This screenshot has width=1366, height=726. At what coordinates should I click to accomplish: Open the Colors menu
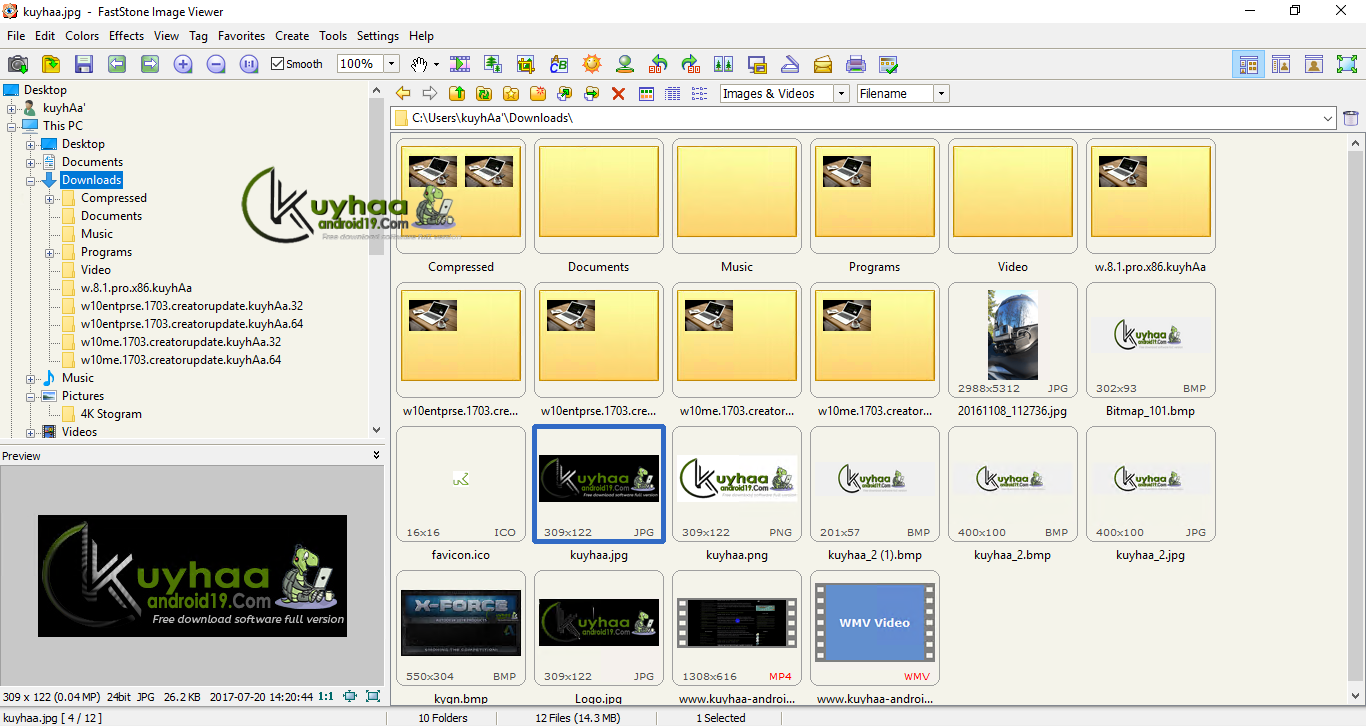click(82, 36)
